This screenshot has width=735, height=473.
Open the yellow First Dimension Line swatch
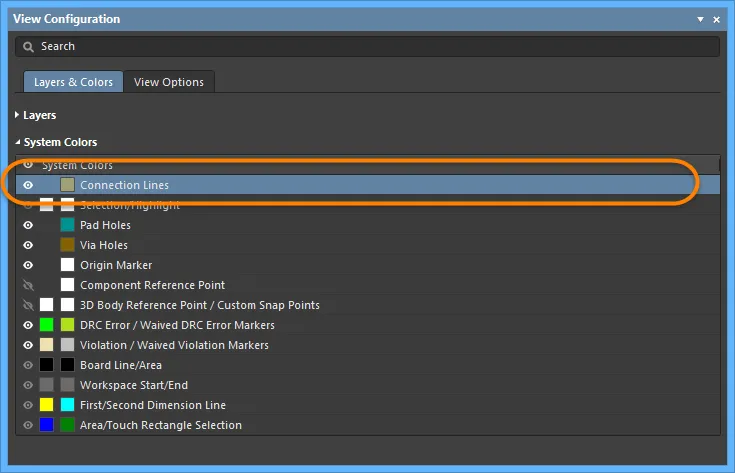tap(46, 405)
